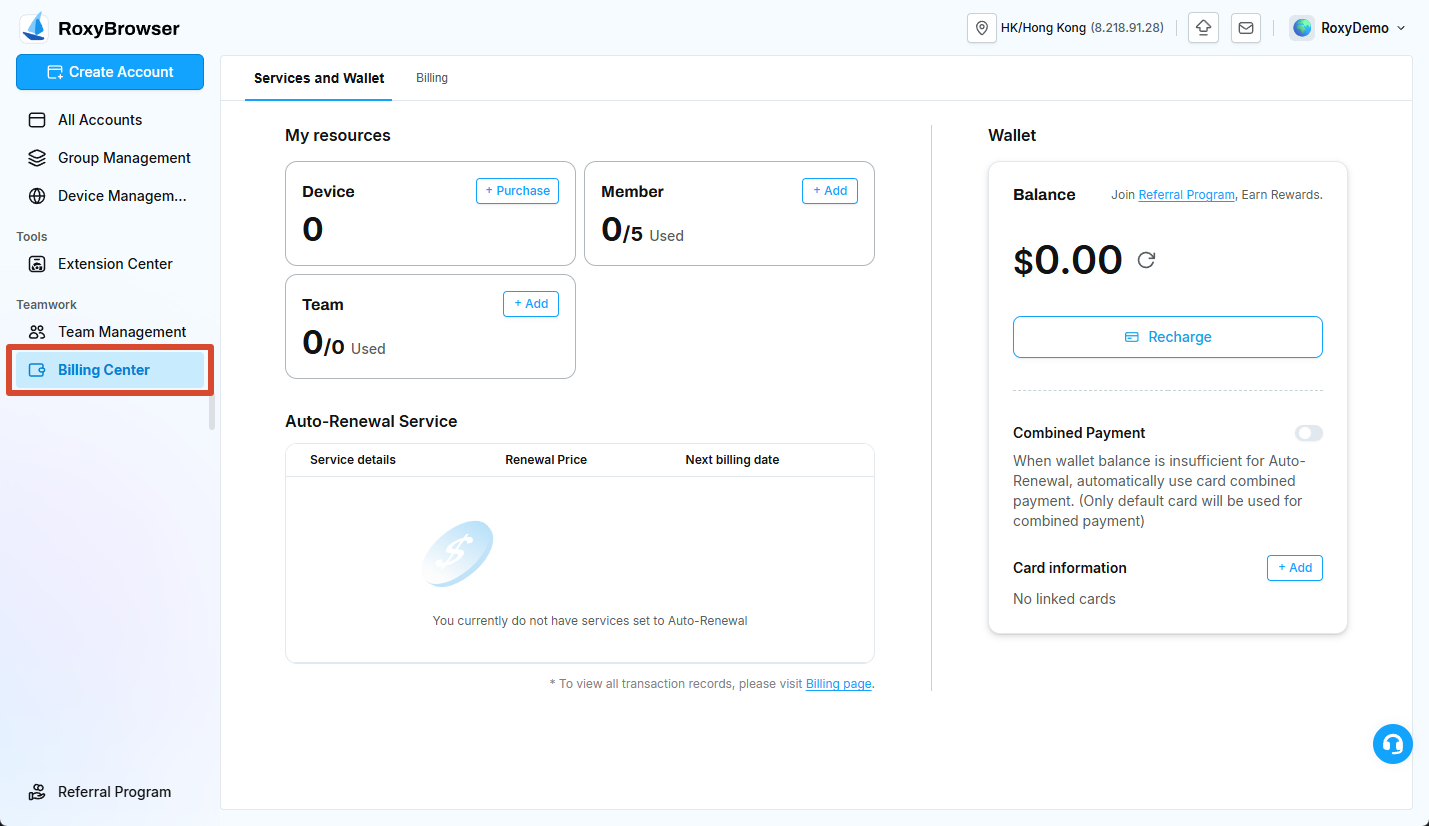Click the upload arrow icon in header

click(1203, 28)
